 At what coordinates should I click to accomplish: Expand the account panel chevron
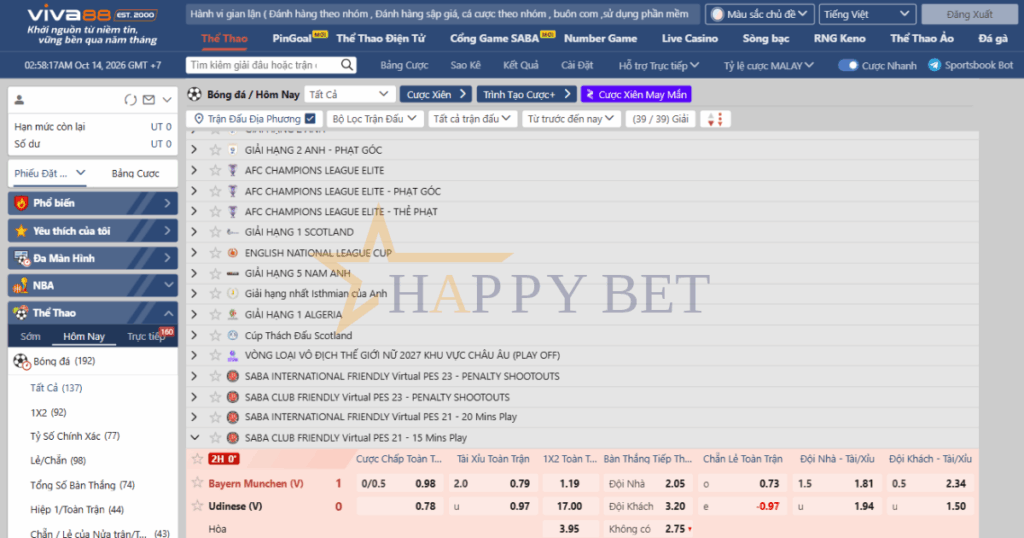(167, 100)
